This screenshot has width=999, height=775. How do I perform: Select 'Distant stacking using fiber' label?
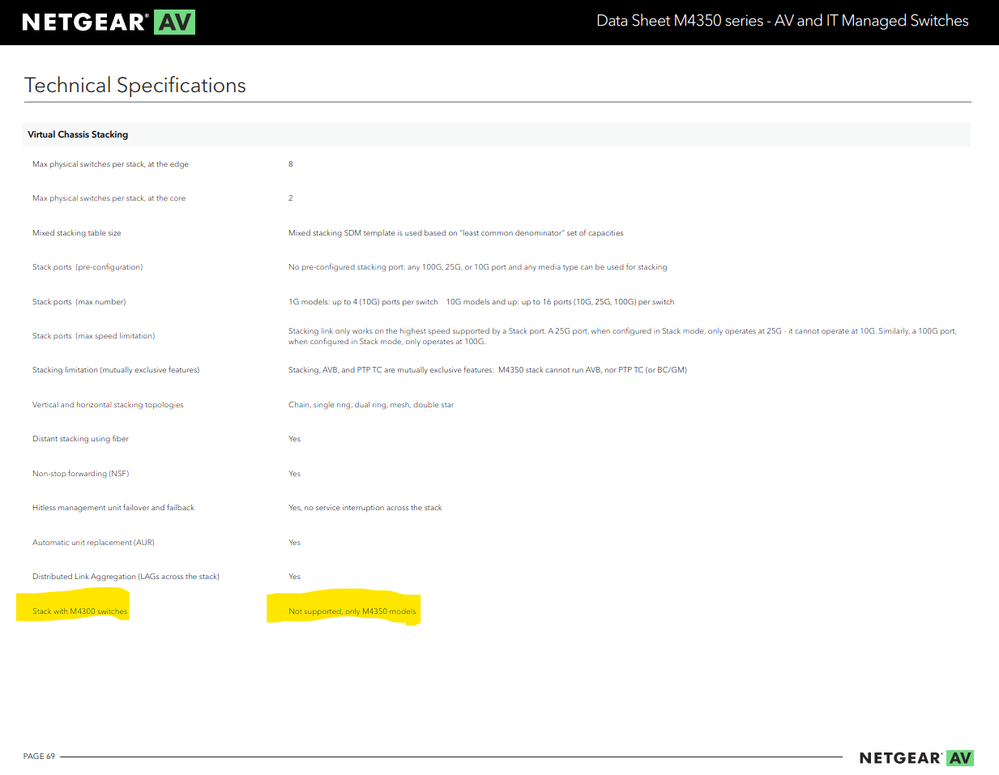pyautogui.click(x=80, y=438)
